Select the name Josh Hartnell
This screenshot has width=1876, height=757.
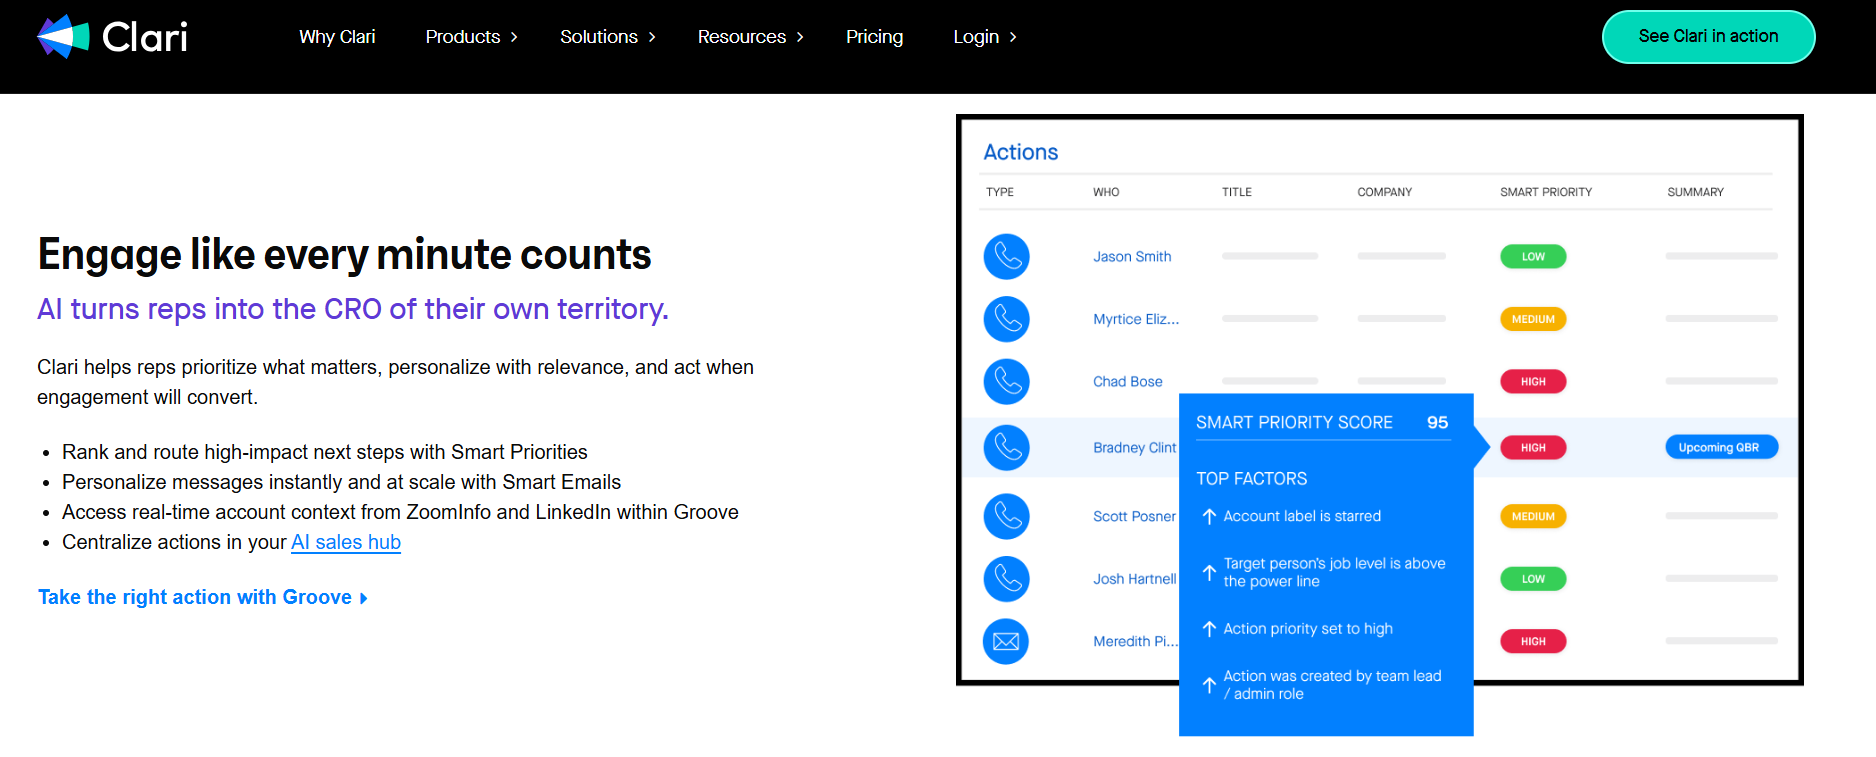point(1135,579)
